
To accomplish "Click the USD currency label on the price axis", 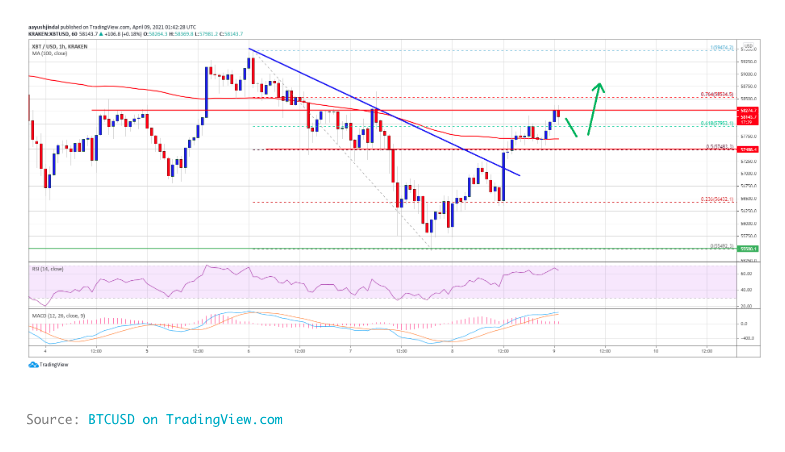I will (x=748, y=46).
